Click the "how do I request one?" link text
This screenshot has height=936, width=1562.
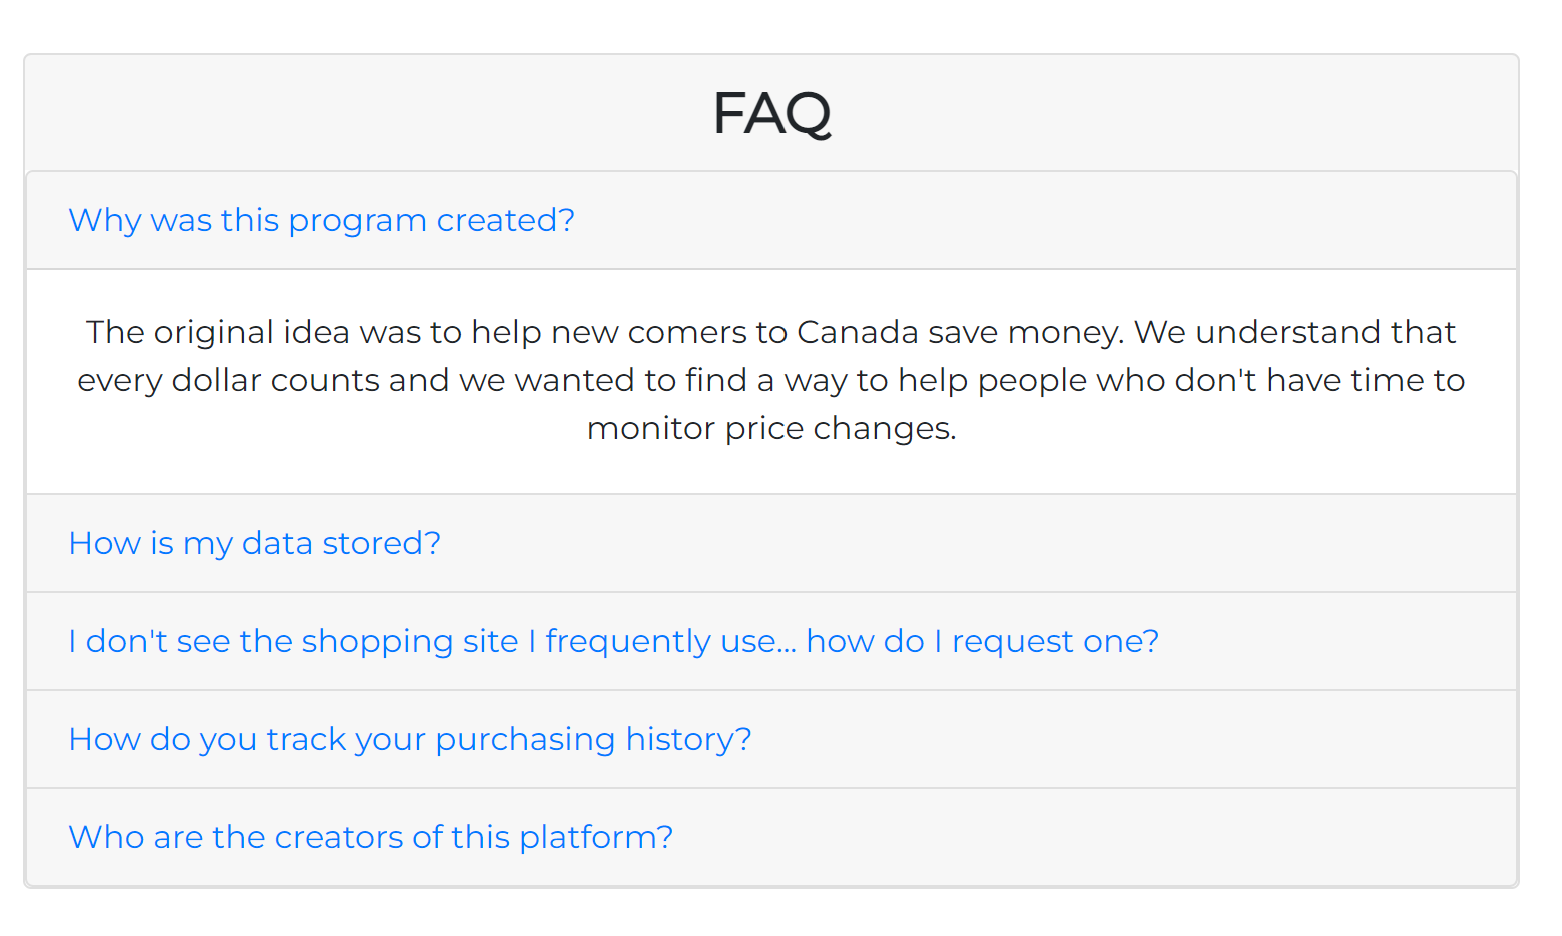982,641
